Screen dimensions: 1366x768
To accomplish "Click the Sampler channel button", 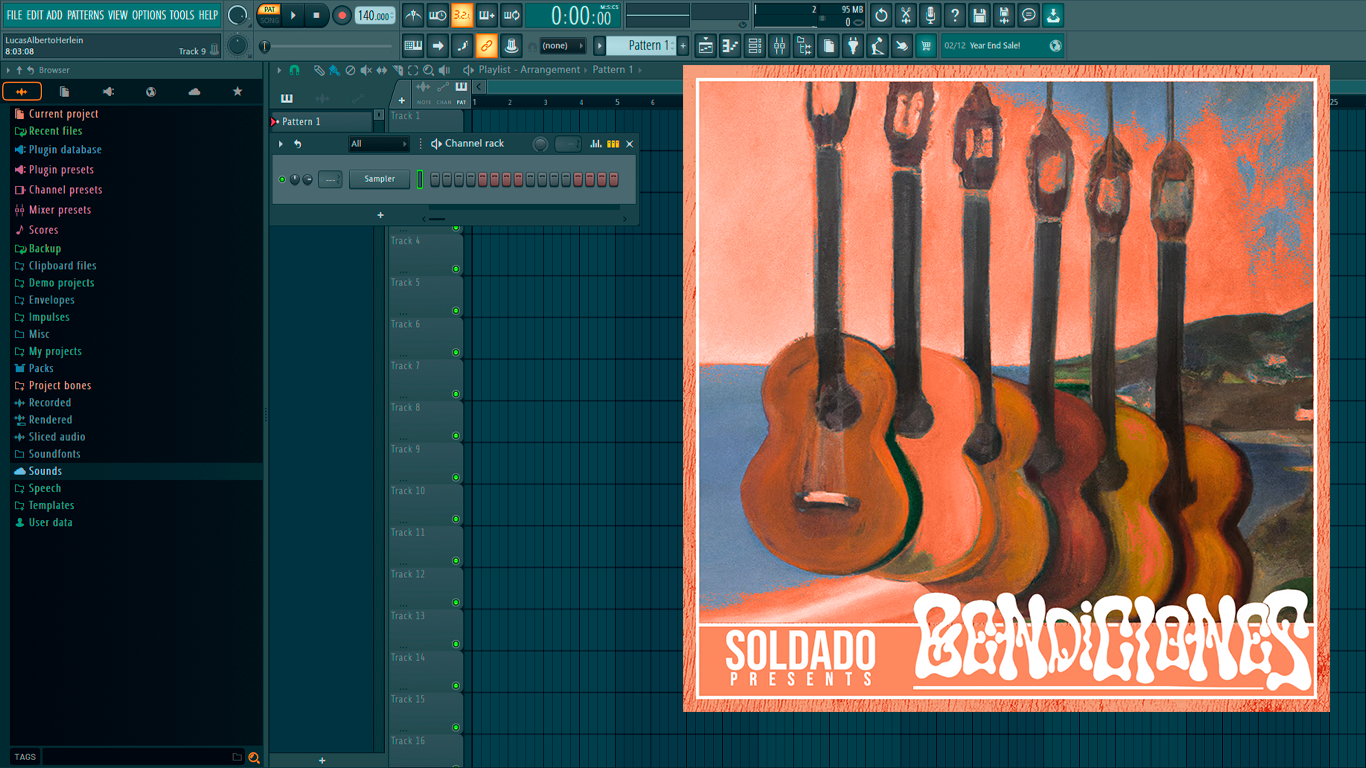I will (379, 179).
